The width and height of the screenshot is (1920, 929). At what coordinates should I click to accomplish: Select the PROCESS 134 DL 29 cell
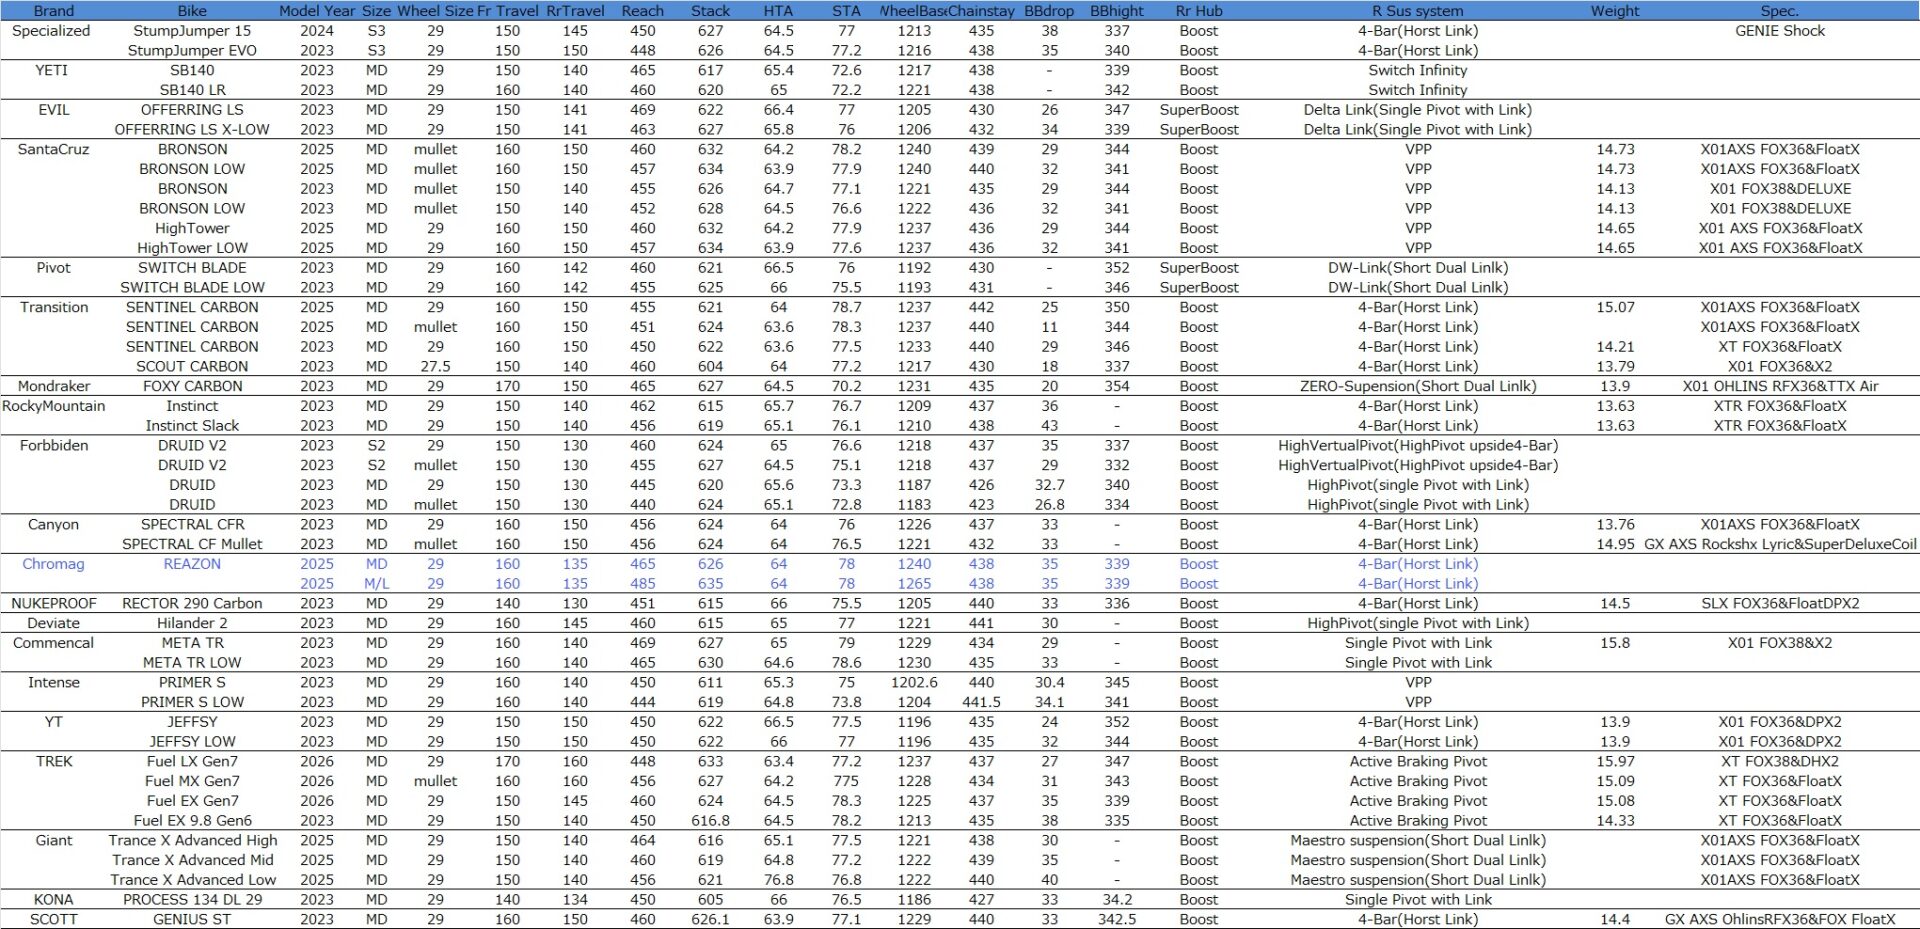click(x=192, y=900)
